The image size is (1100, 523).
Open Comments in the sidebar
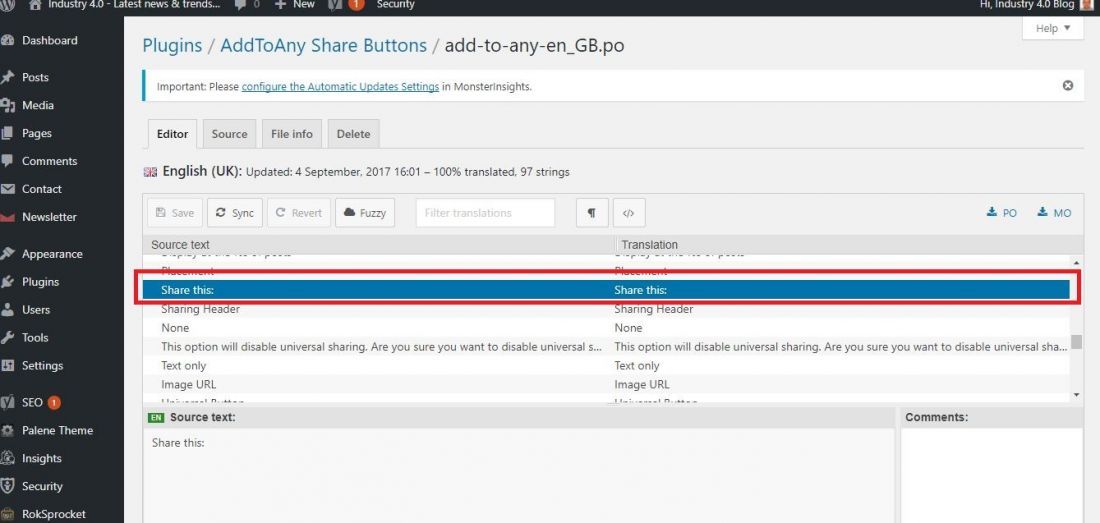click(x=49, y=161)
